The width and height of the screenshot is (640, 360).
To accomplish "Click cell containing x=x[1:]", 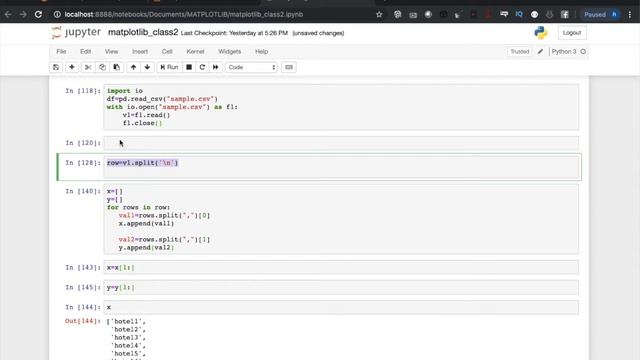I will tap(341, 267).
